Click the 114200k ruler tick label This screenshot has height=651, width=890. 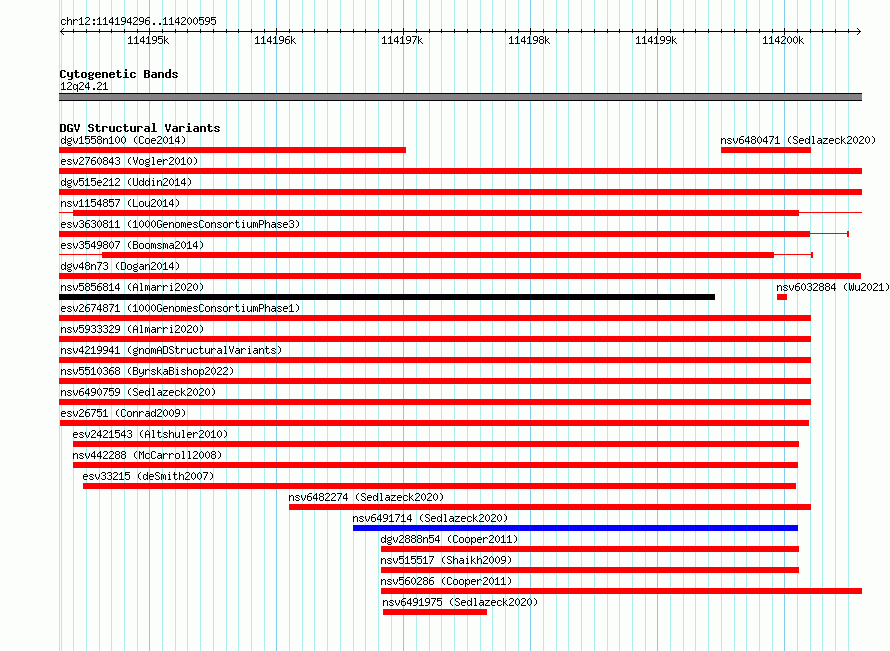(783, 40)
